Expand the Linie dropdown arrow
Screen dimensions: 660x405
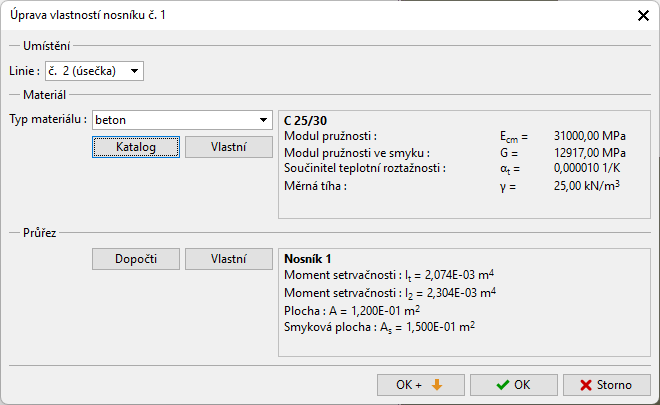(134, 71)
